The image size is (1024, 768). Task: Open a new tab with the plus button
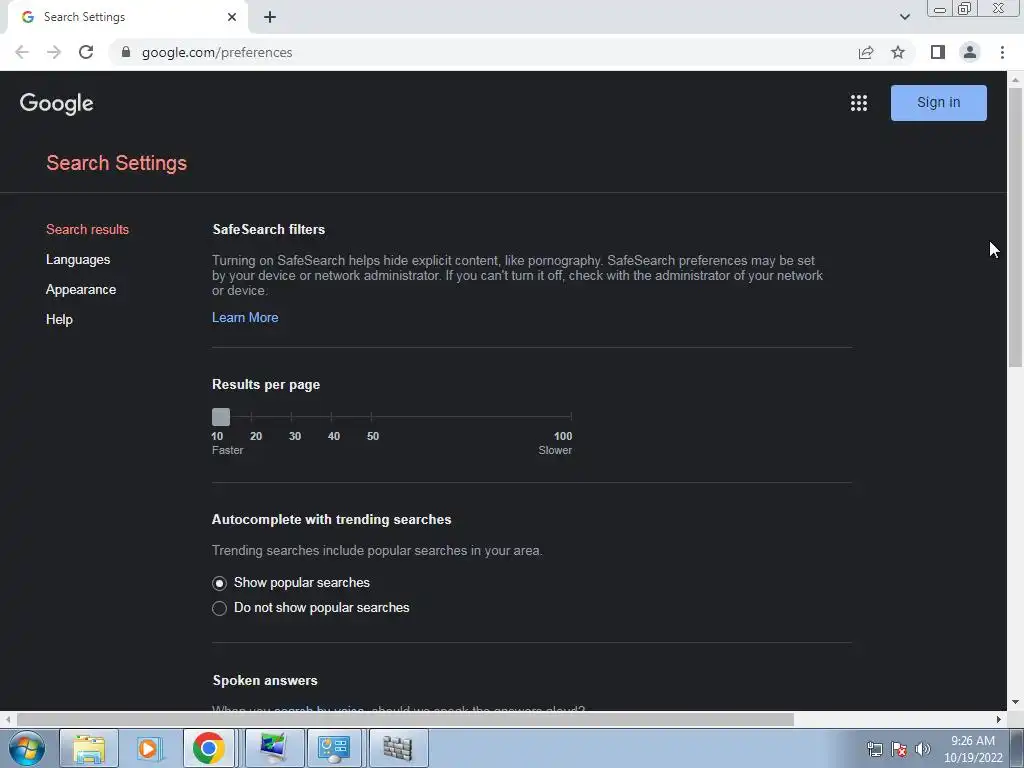pos(270,17)
